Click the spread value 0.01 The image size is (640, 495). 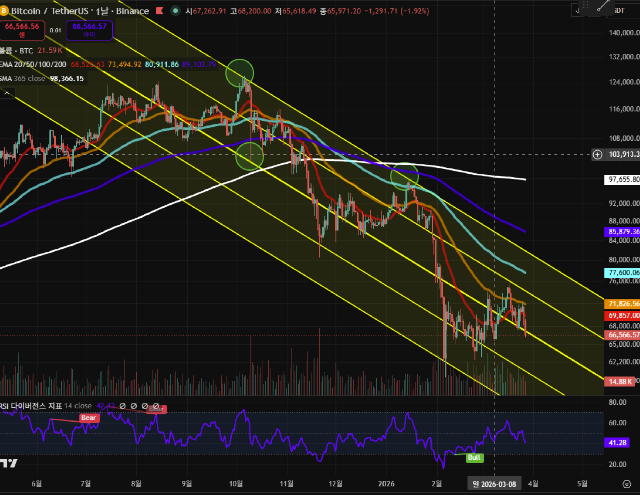tap(56, 30)
